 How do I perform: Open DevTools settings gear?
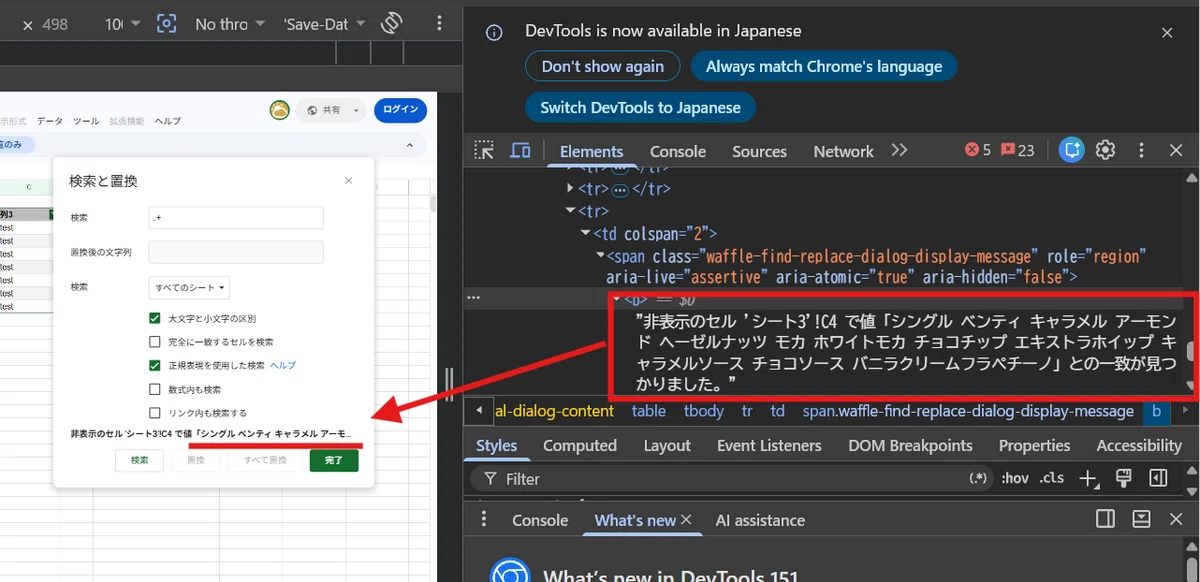point(1105,150)
